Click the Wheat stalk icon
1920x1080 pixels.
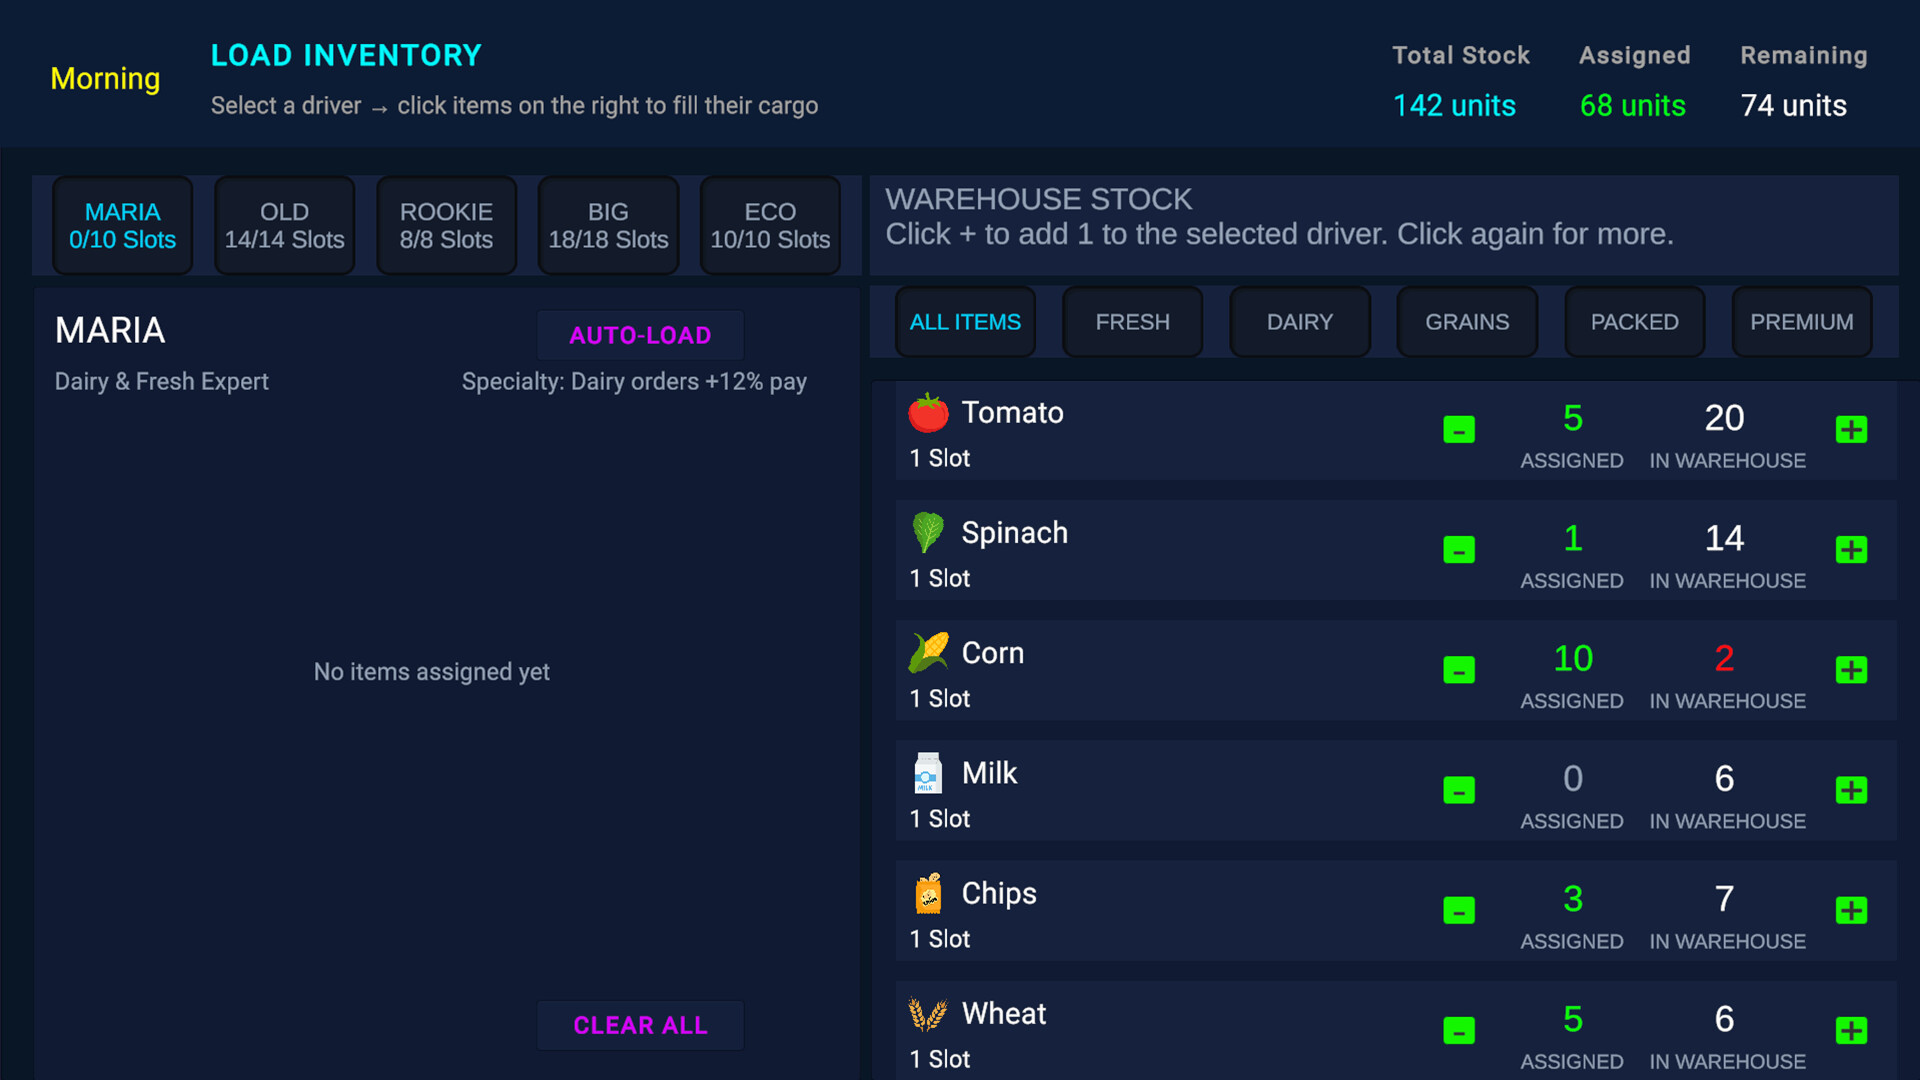[928, 1012]
